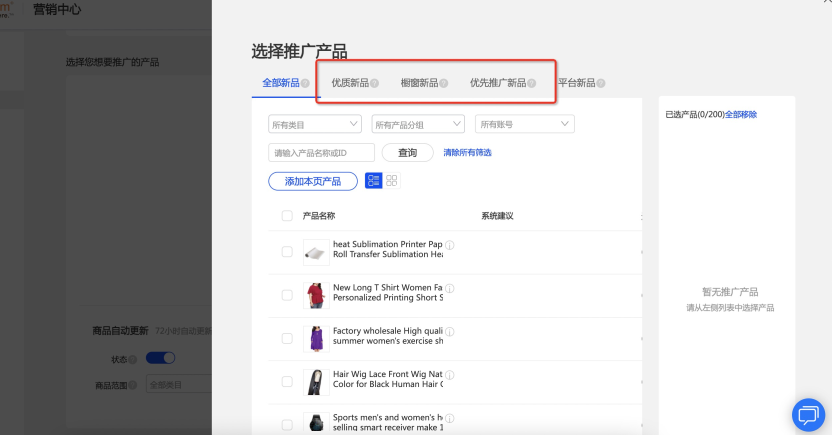Switch to the 橱窗新品 tab
832x435 pixels.
click(419, 83)
